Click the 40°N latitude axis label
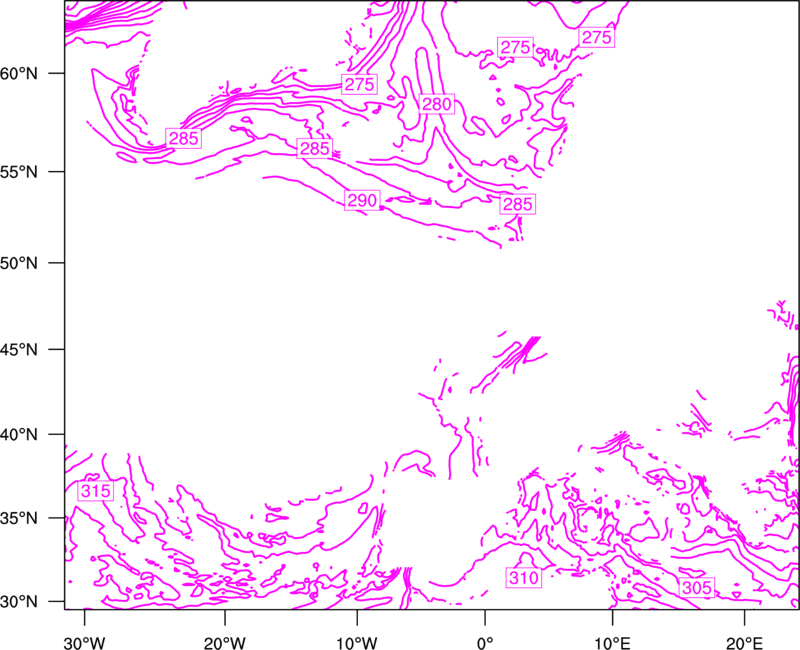The width and height of the screenshot is (800, 650). pyautogui.click(x=19, y=435)
